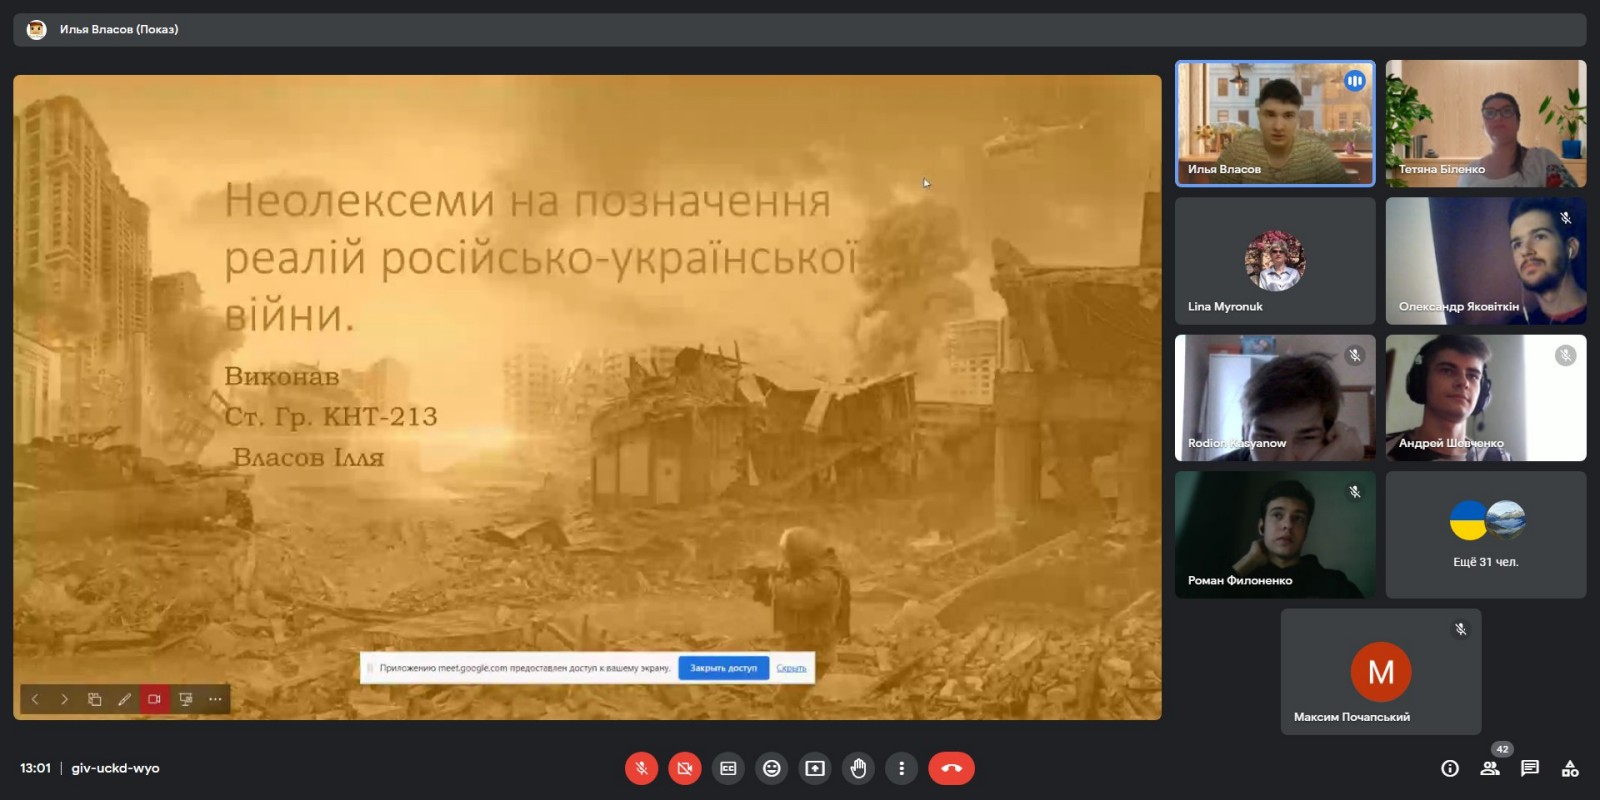Show the participants list

click(1490, 768)
